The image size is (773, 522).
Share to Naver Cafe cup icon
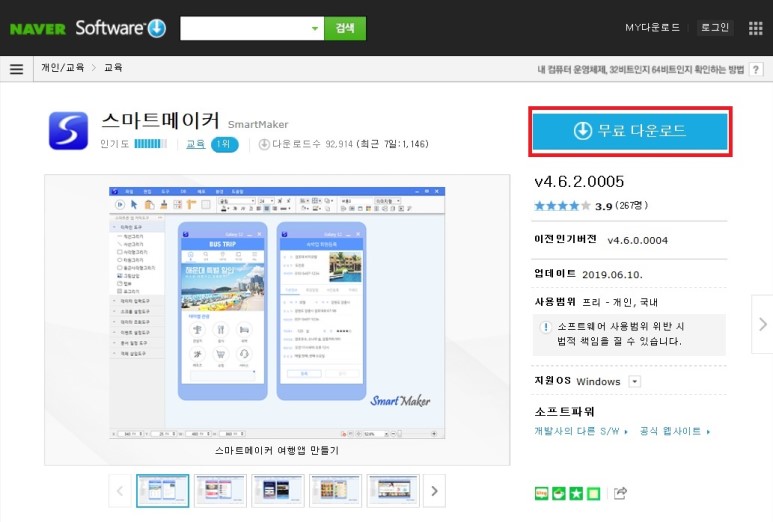click(559, 493)
